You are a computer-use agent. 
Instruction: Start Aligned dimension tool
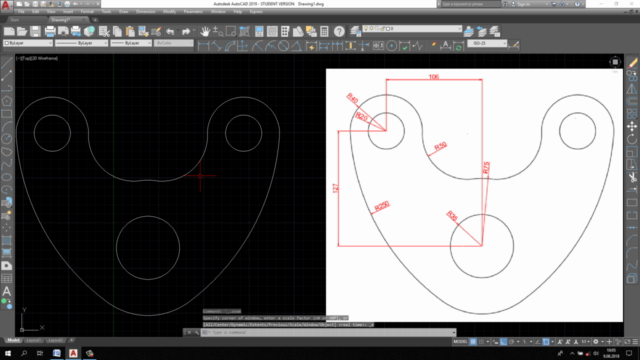click(217, 46)
